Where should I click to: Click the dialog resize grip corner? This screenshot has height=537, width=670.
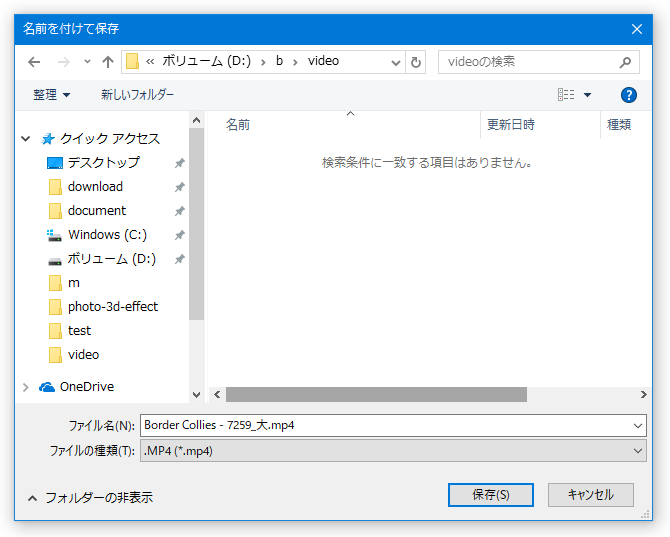(645, 515)
